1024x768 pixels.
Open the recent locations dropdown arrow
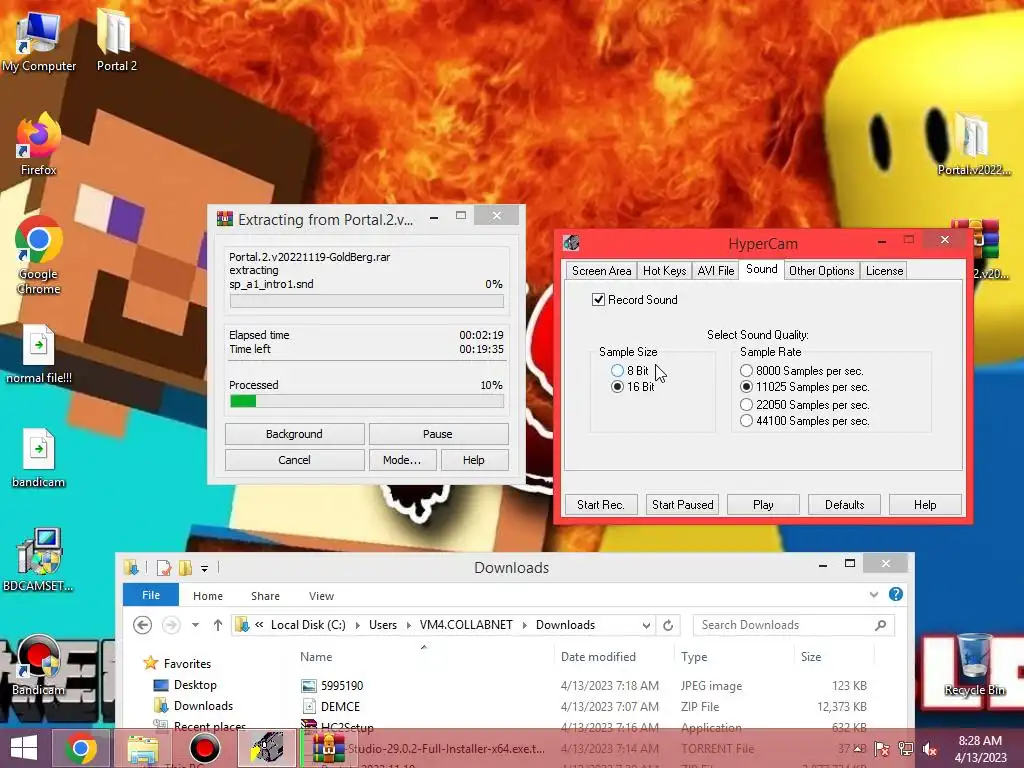[195, 625]
